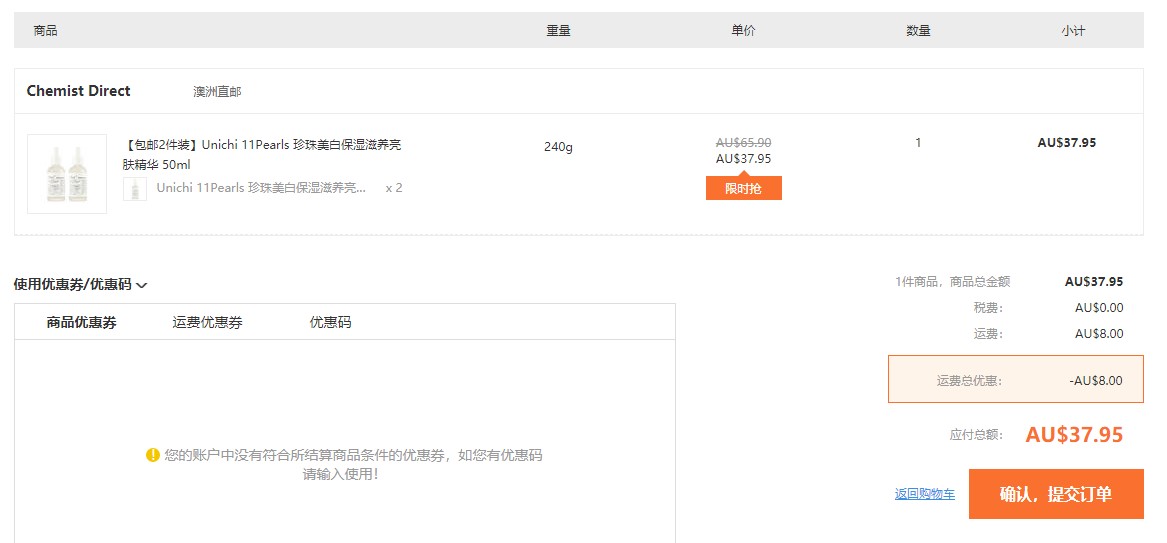1167x543 pixels.
Task: Click the 240g weight value
Action: 558,147
